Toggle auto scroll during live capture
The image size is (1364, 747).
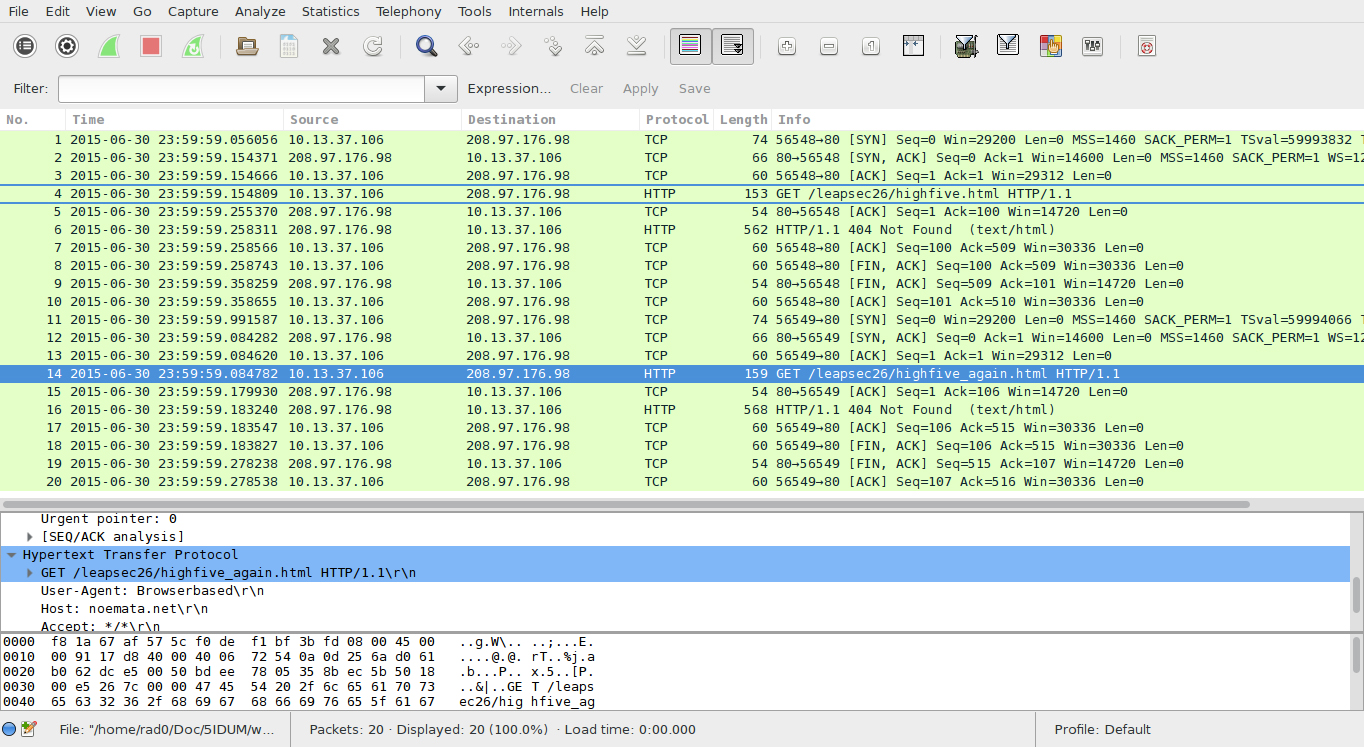pyautogui.click(x=732, y=46)
